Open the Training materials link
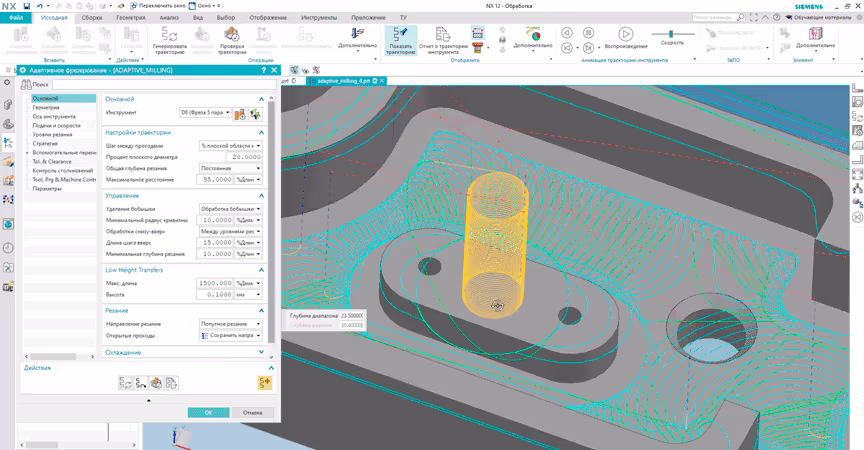 pos(821,18)
